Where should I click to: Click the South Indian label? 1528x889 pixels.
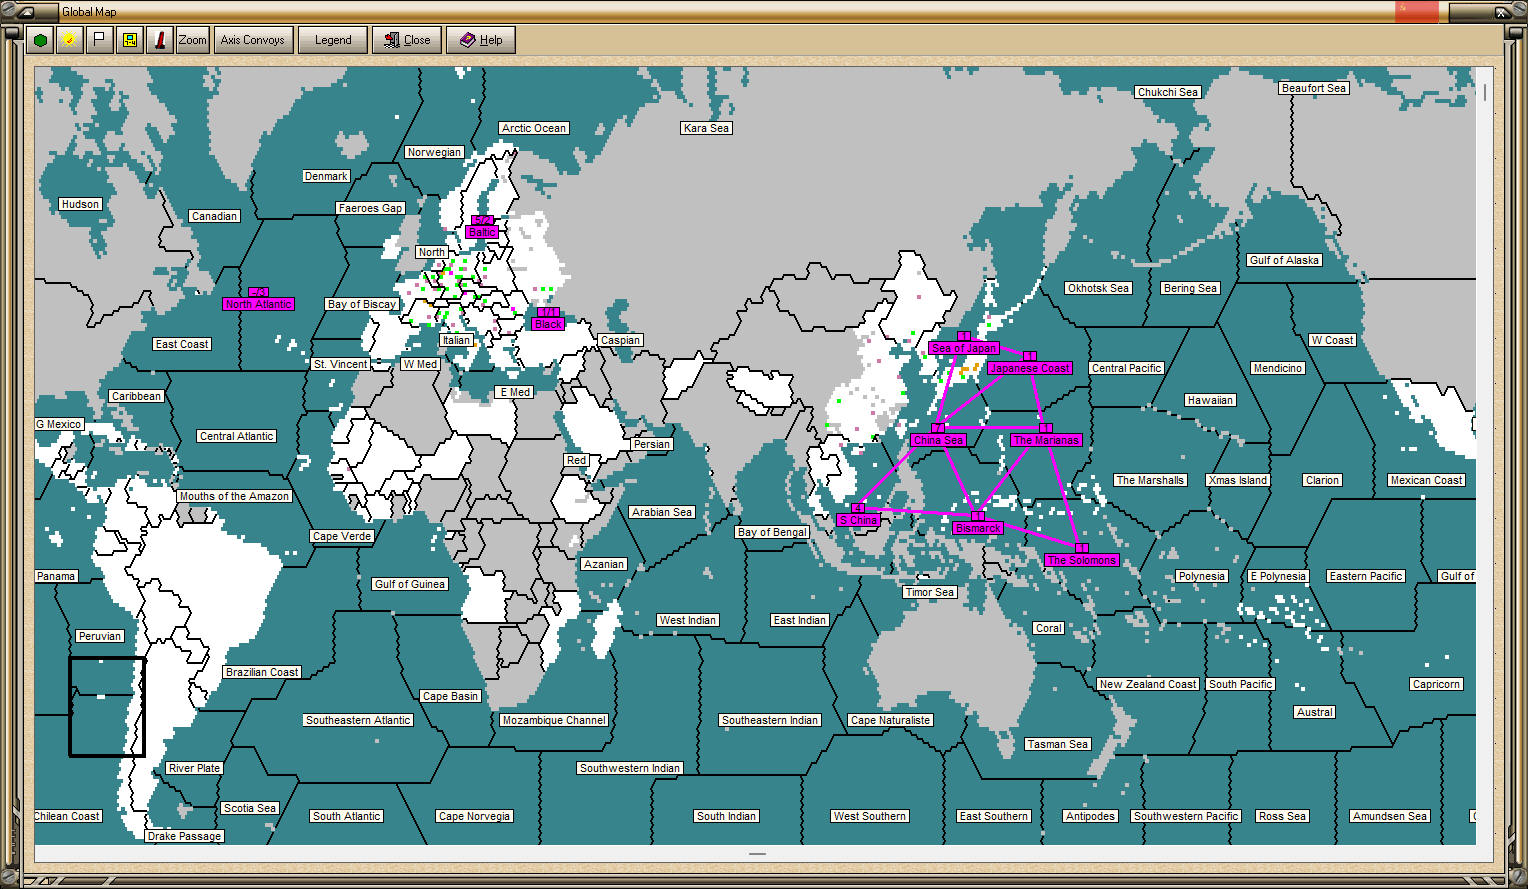(727, 816)
